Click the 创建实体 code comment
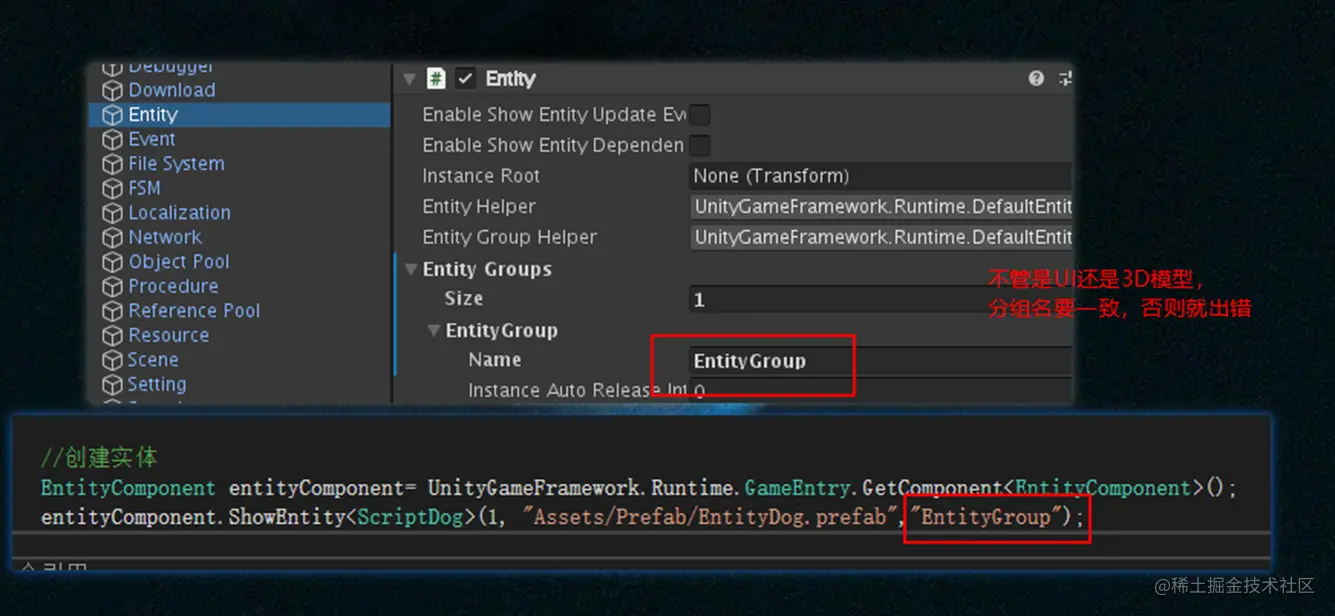The width and height of the screenshot is (1335, 616). [99, 458]
